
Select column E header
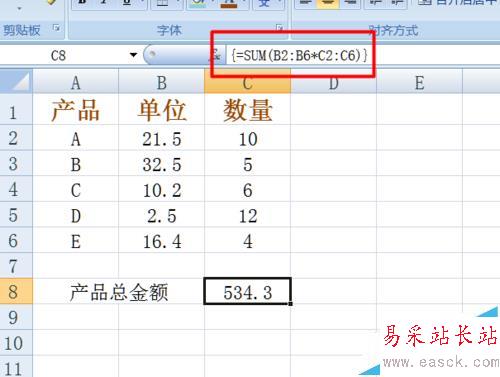(x=419, y=81)
